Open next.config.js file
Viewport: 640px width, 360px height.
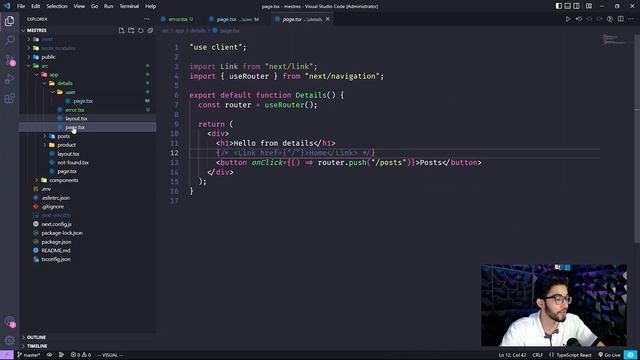pos(87,224)
